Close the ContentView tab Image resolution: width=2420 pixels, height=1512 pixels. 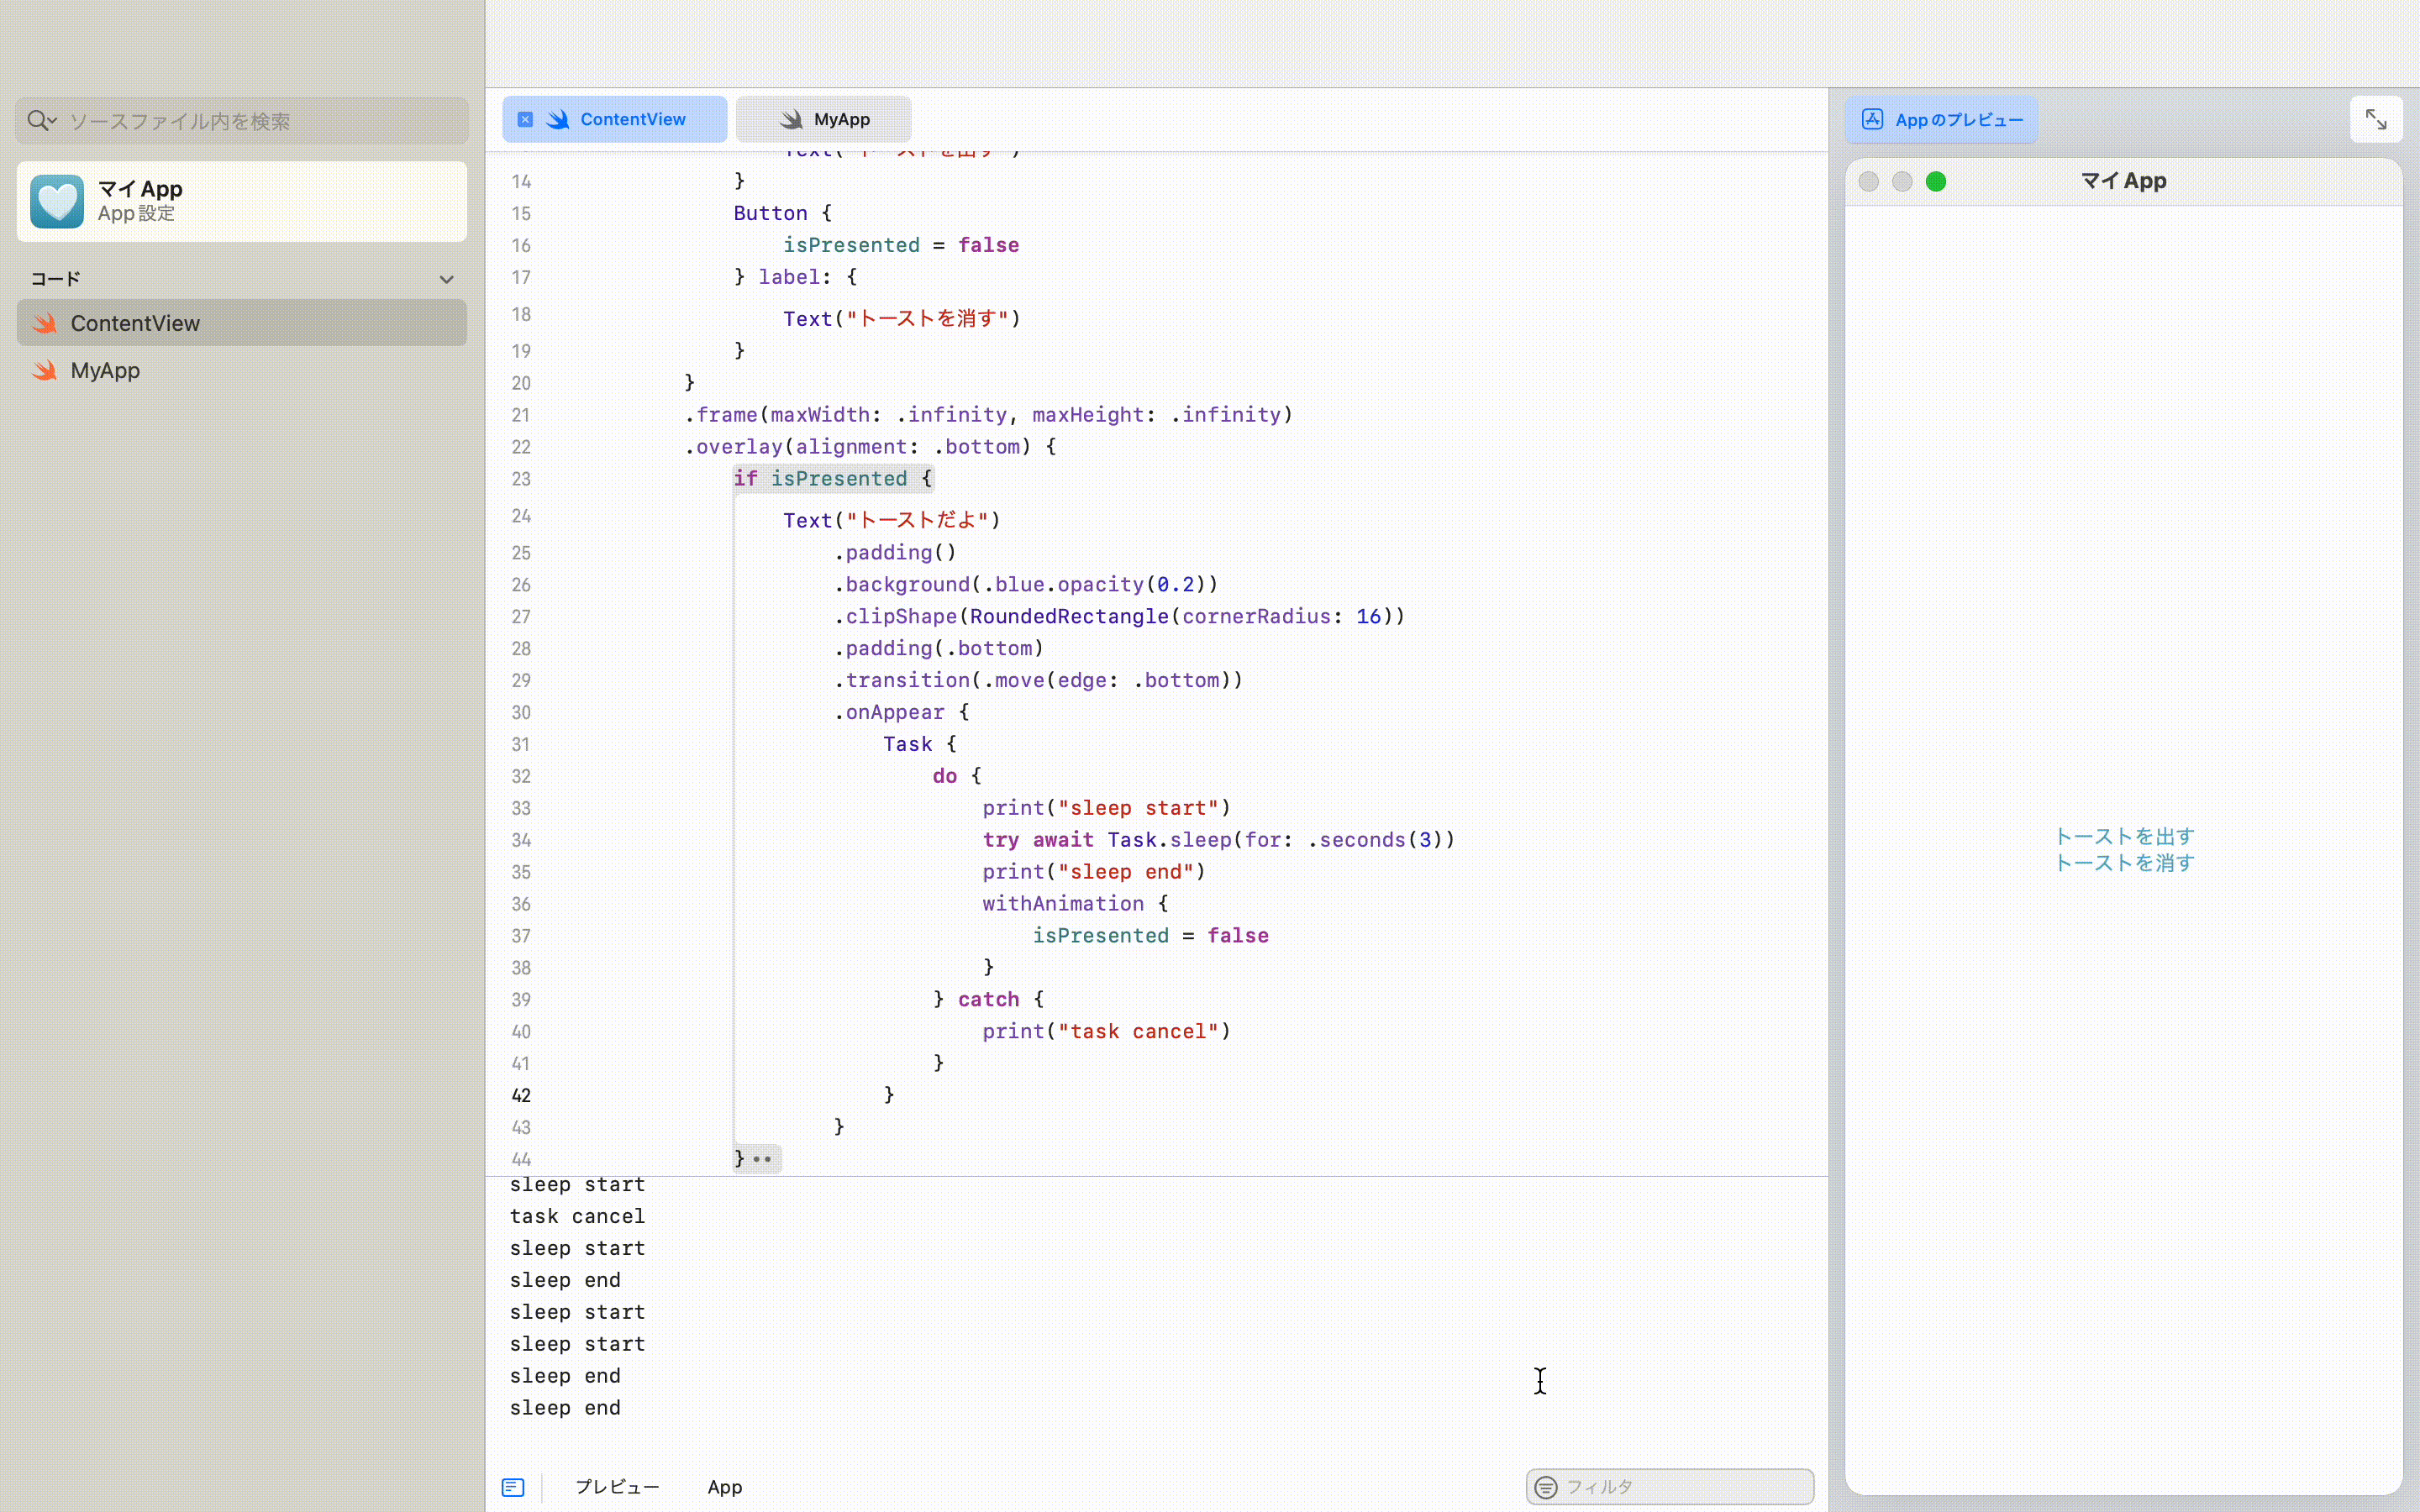525,118
